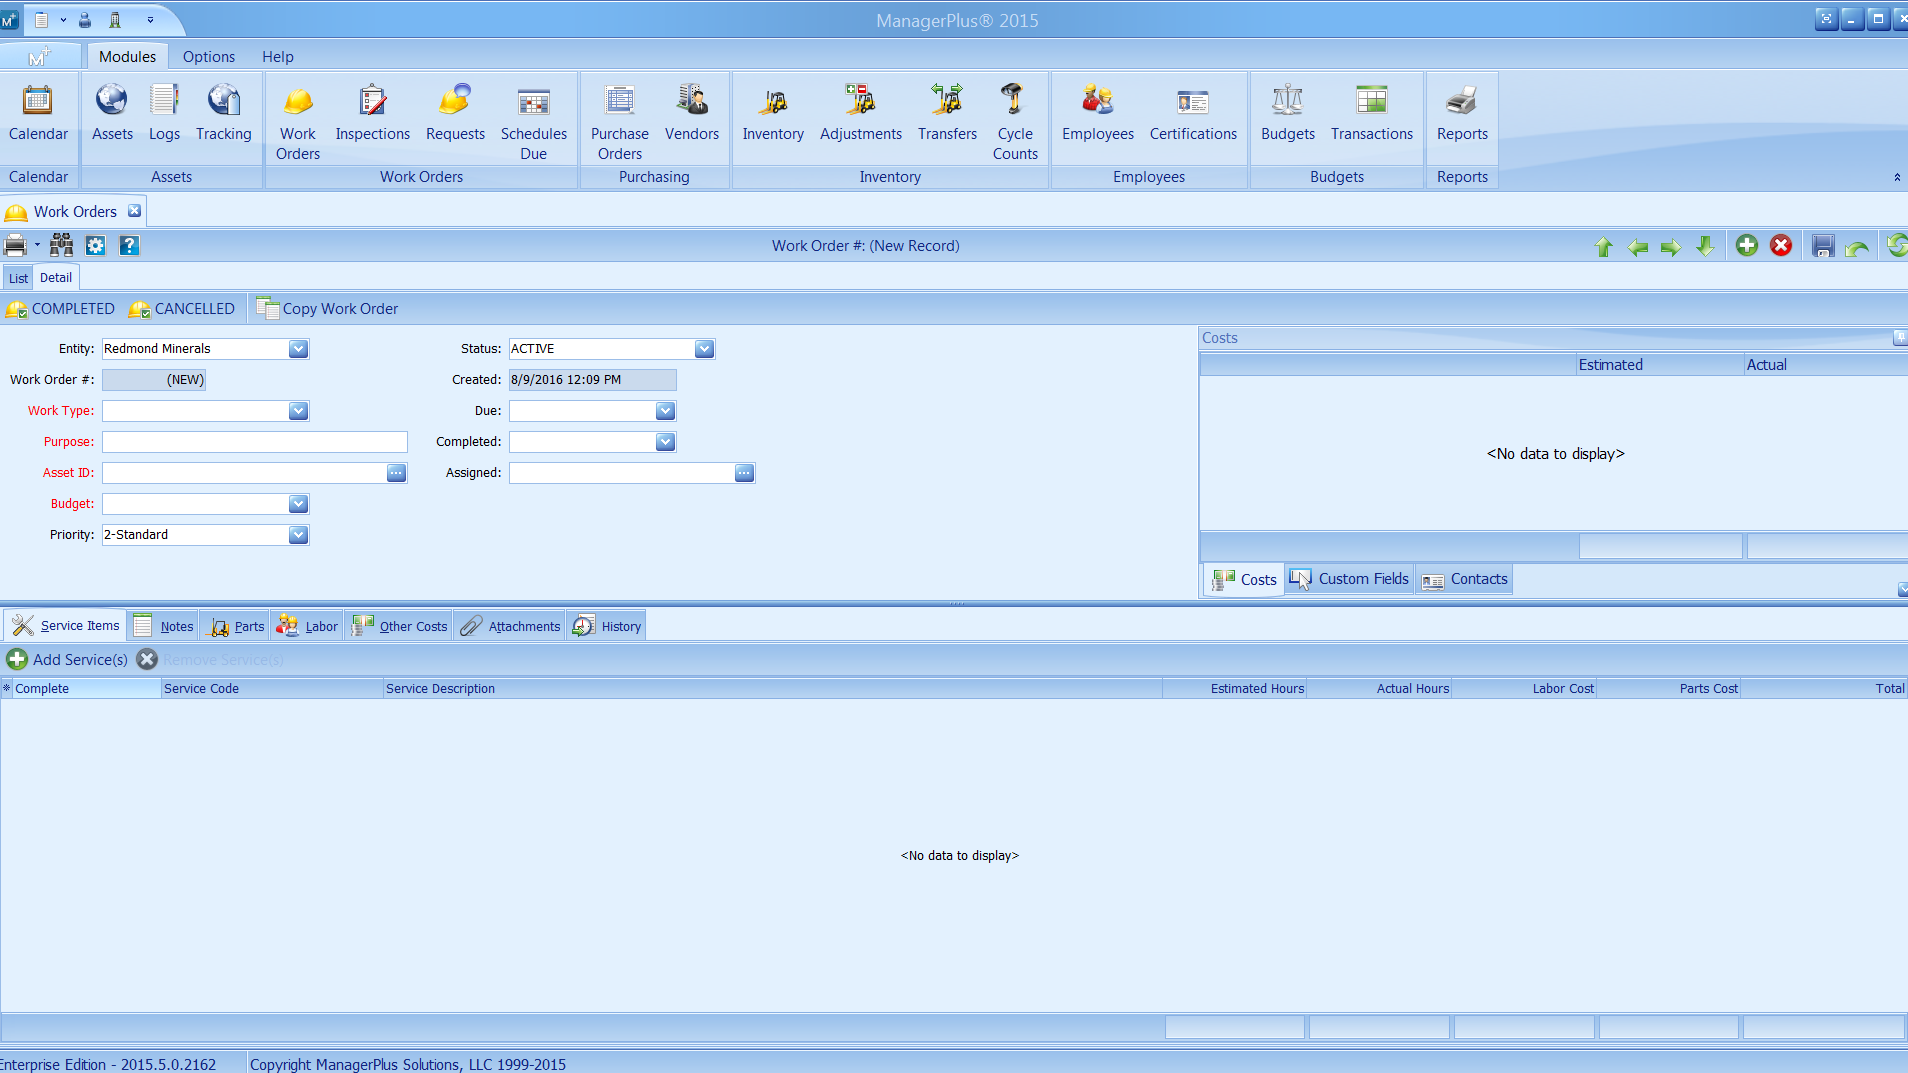Add new record with green plus icon
The image size is (1908, 1073).
(x=1747, y=245)
